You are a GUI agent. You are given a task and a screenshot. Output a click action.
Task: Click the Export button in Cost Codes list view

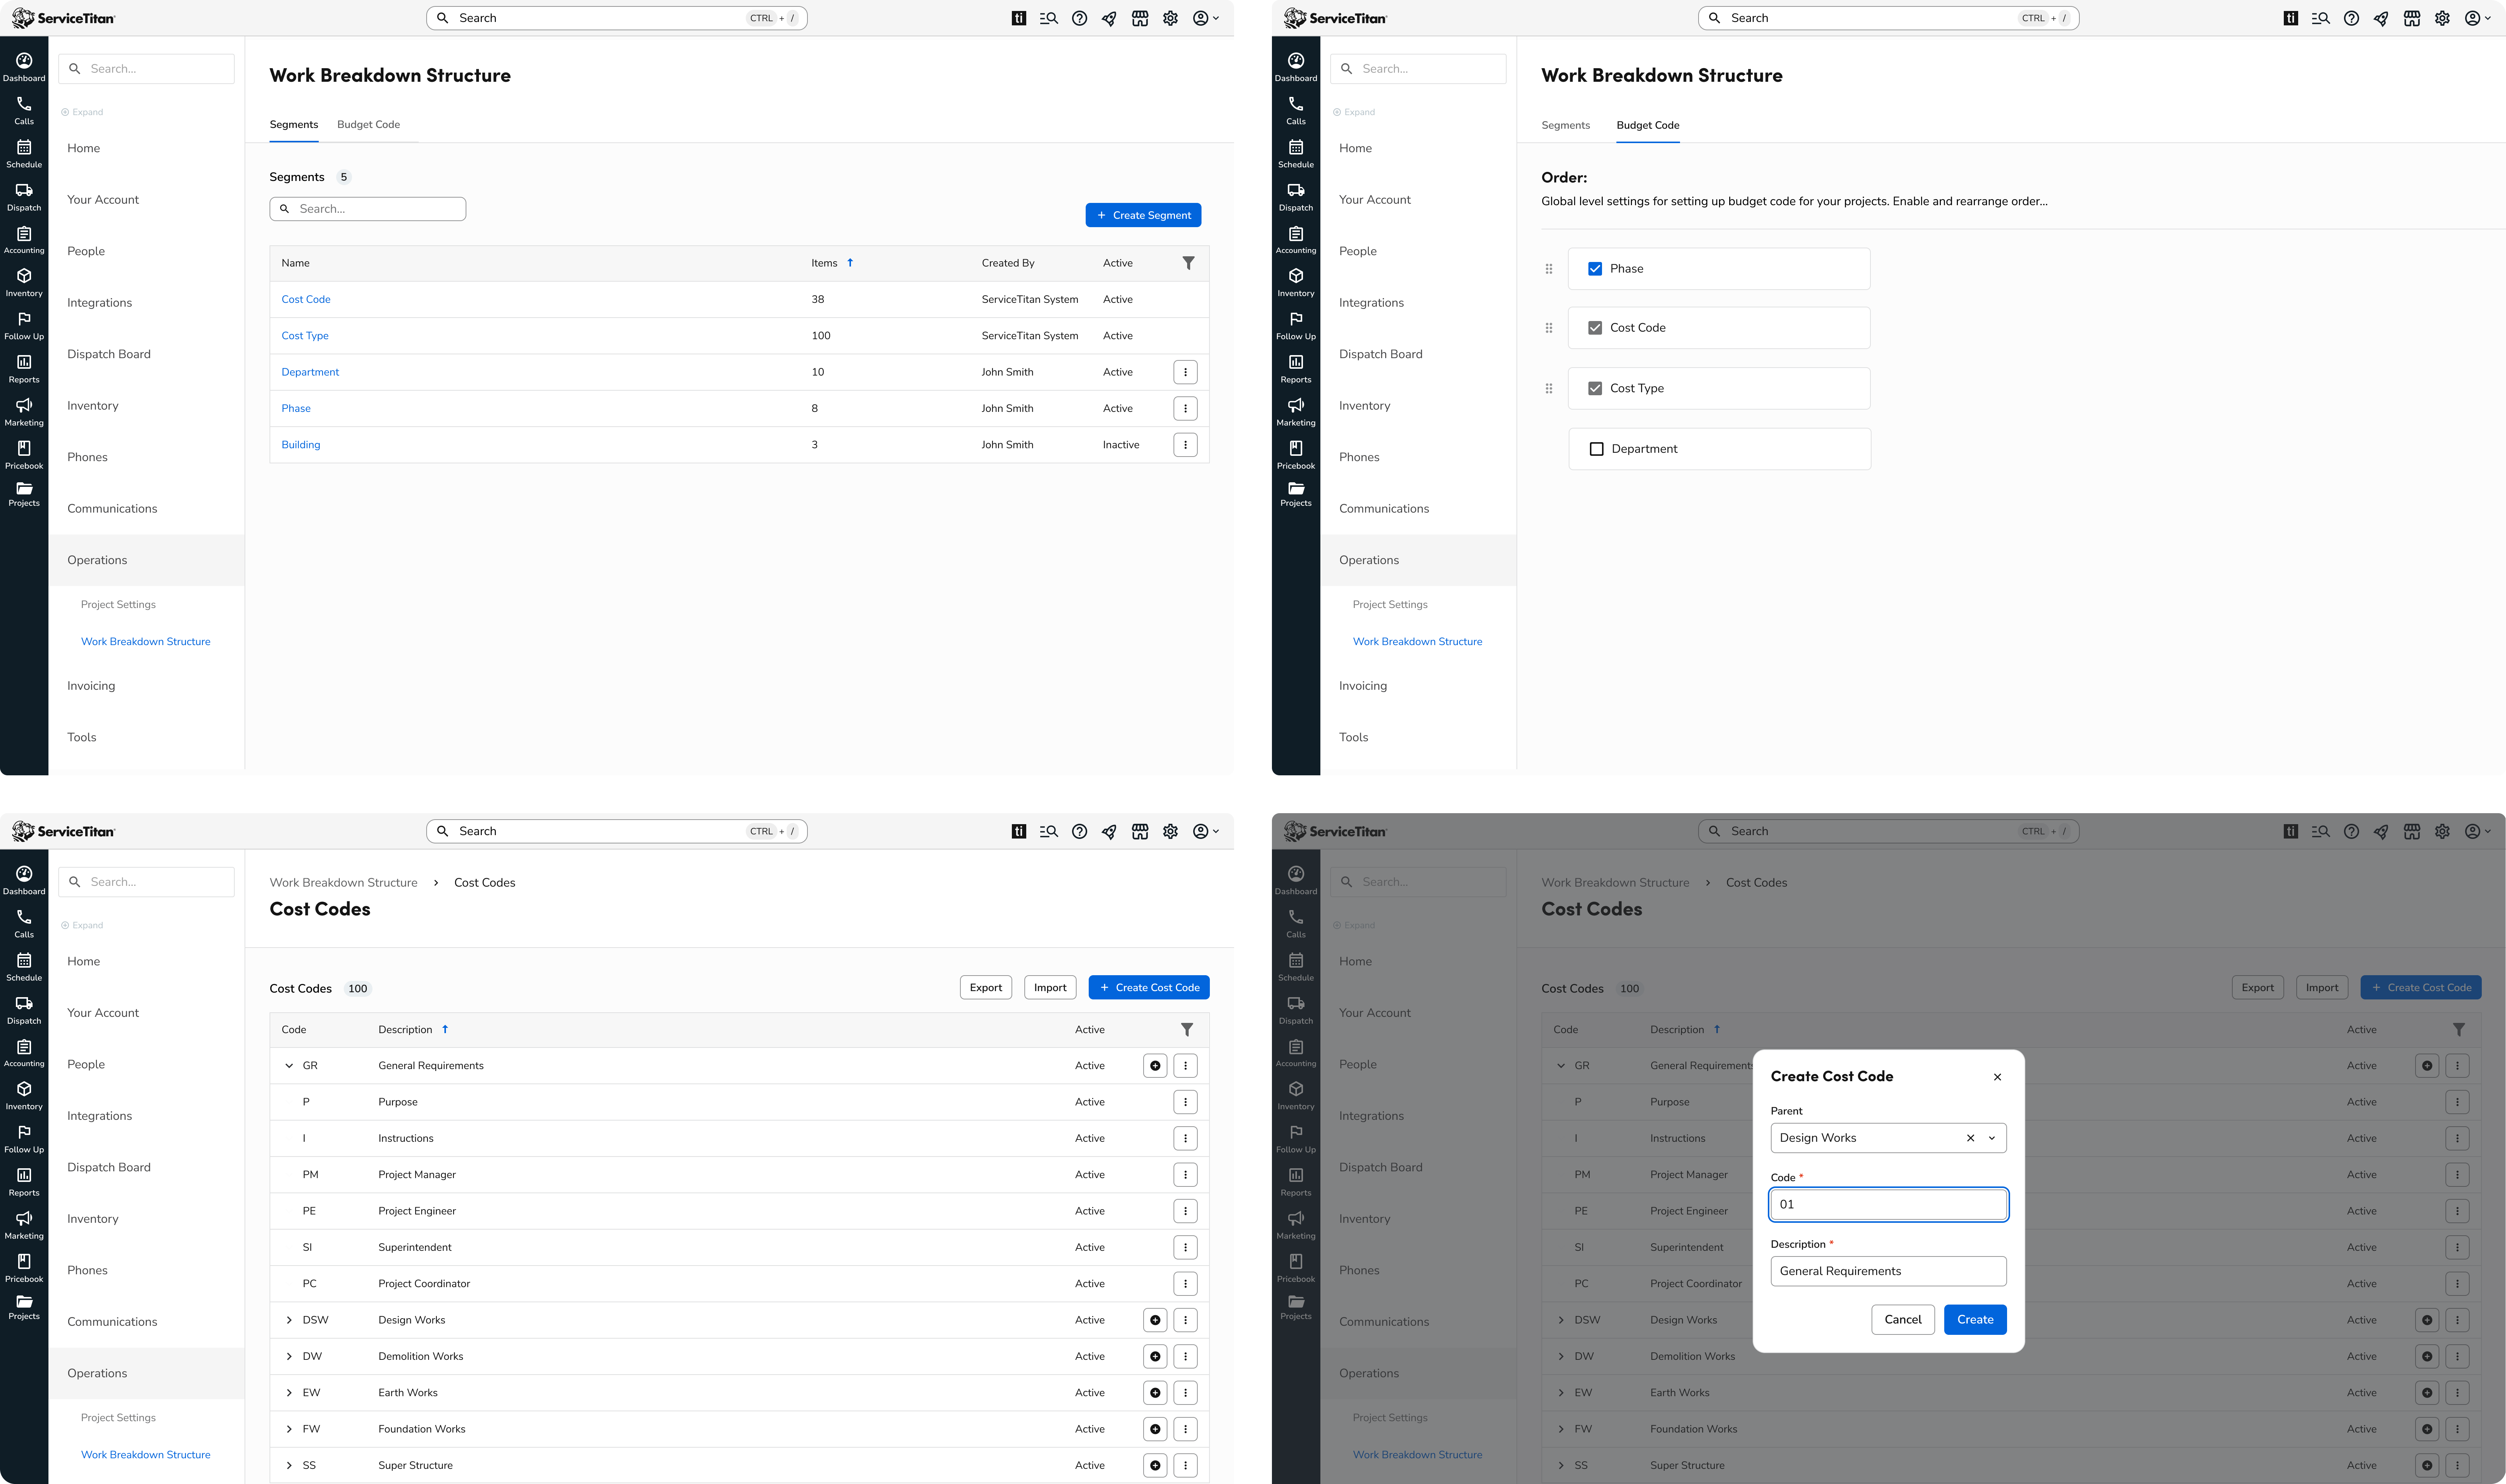[986, 988]
